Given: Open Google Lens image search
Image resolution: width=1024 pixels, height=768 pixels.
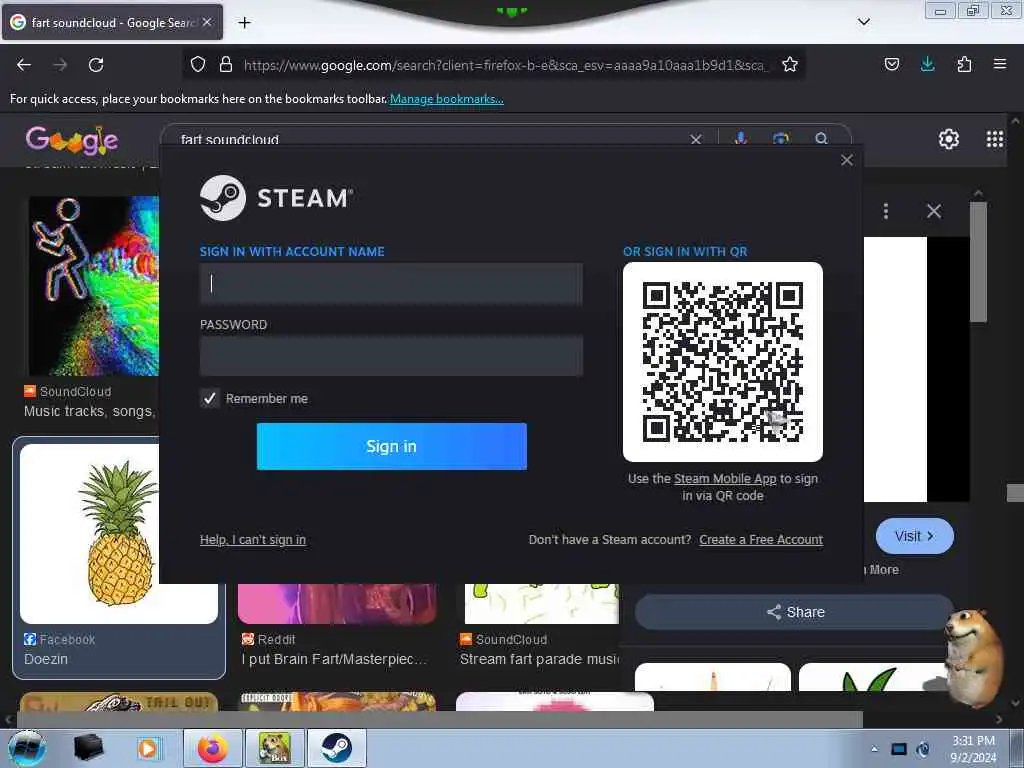Looking at the screenshot, I should point(781,138).
